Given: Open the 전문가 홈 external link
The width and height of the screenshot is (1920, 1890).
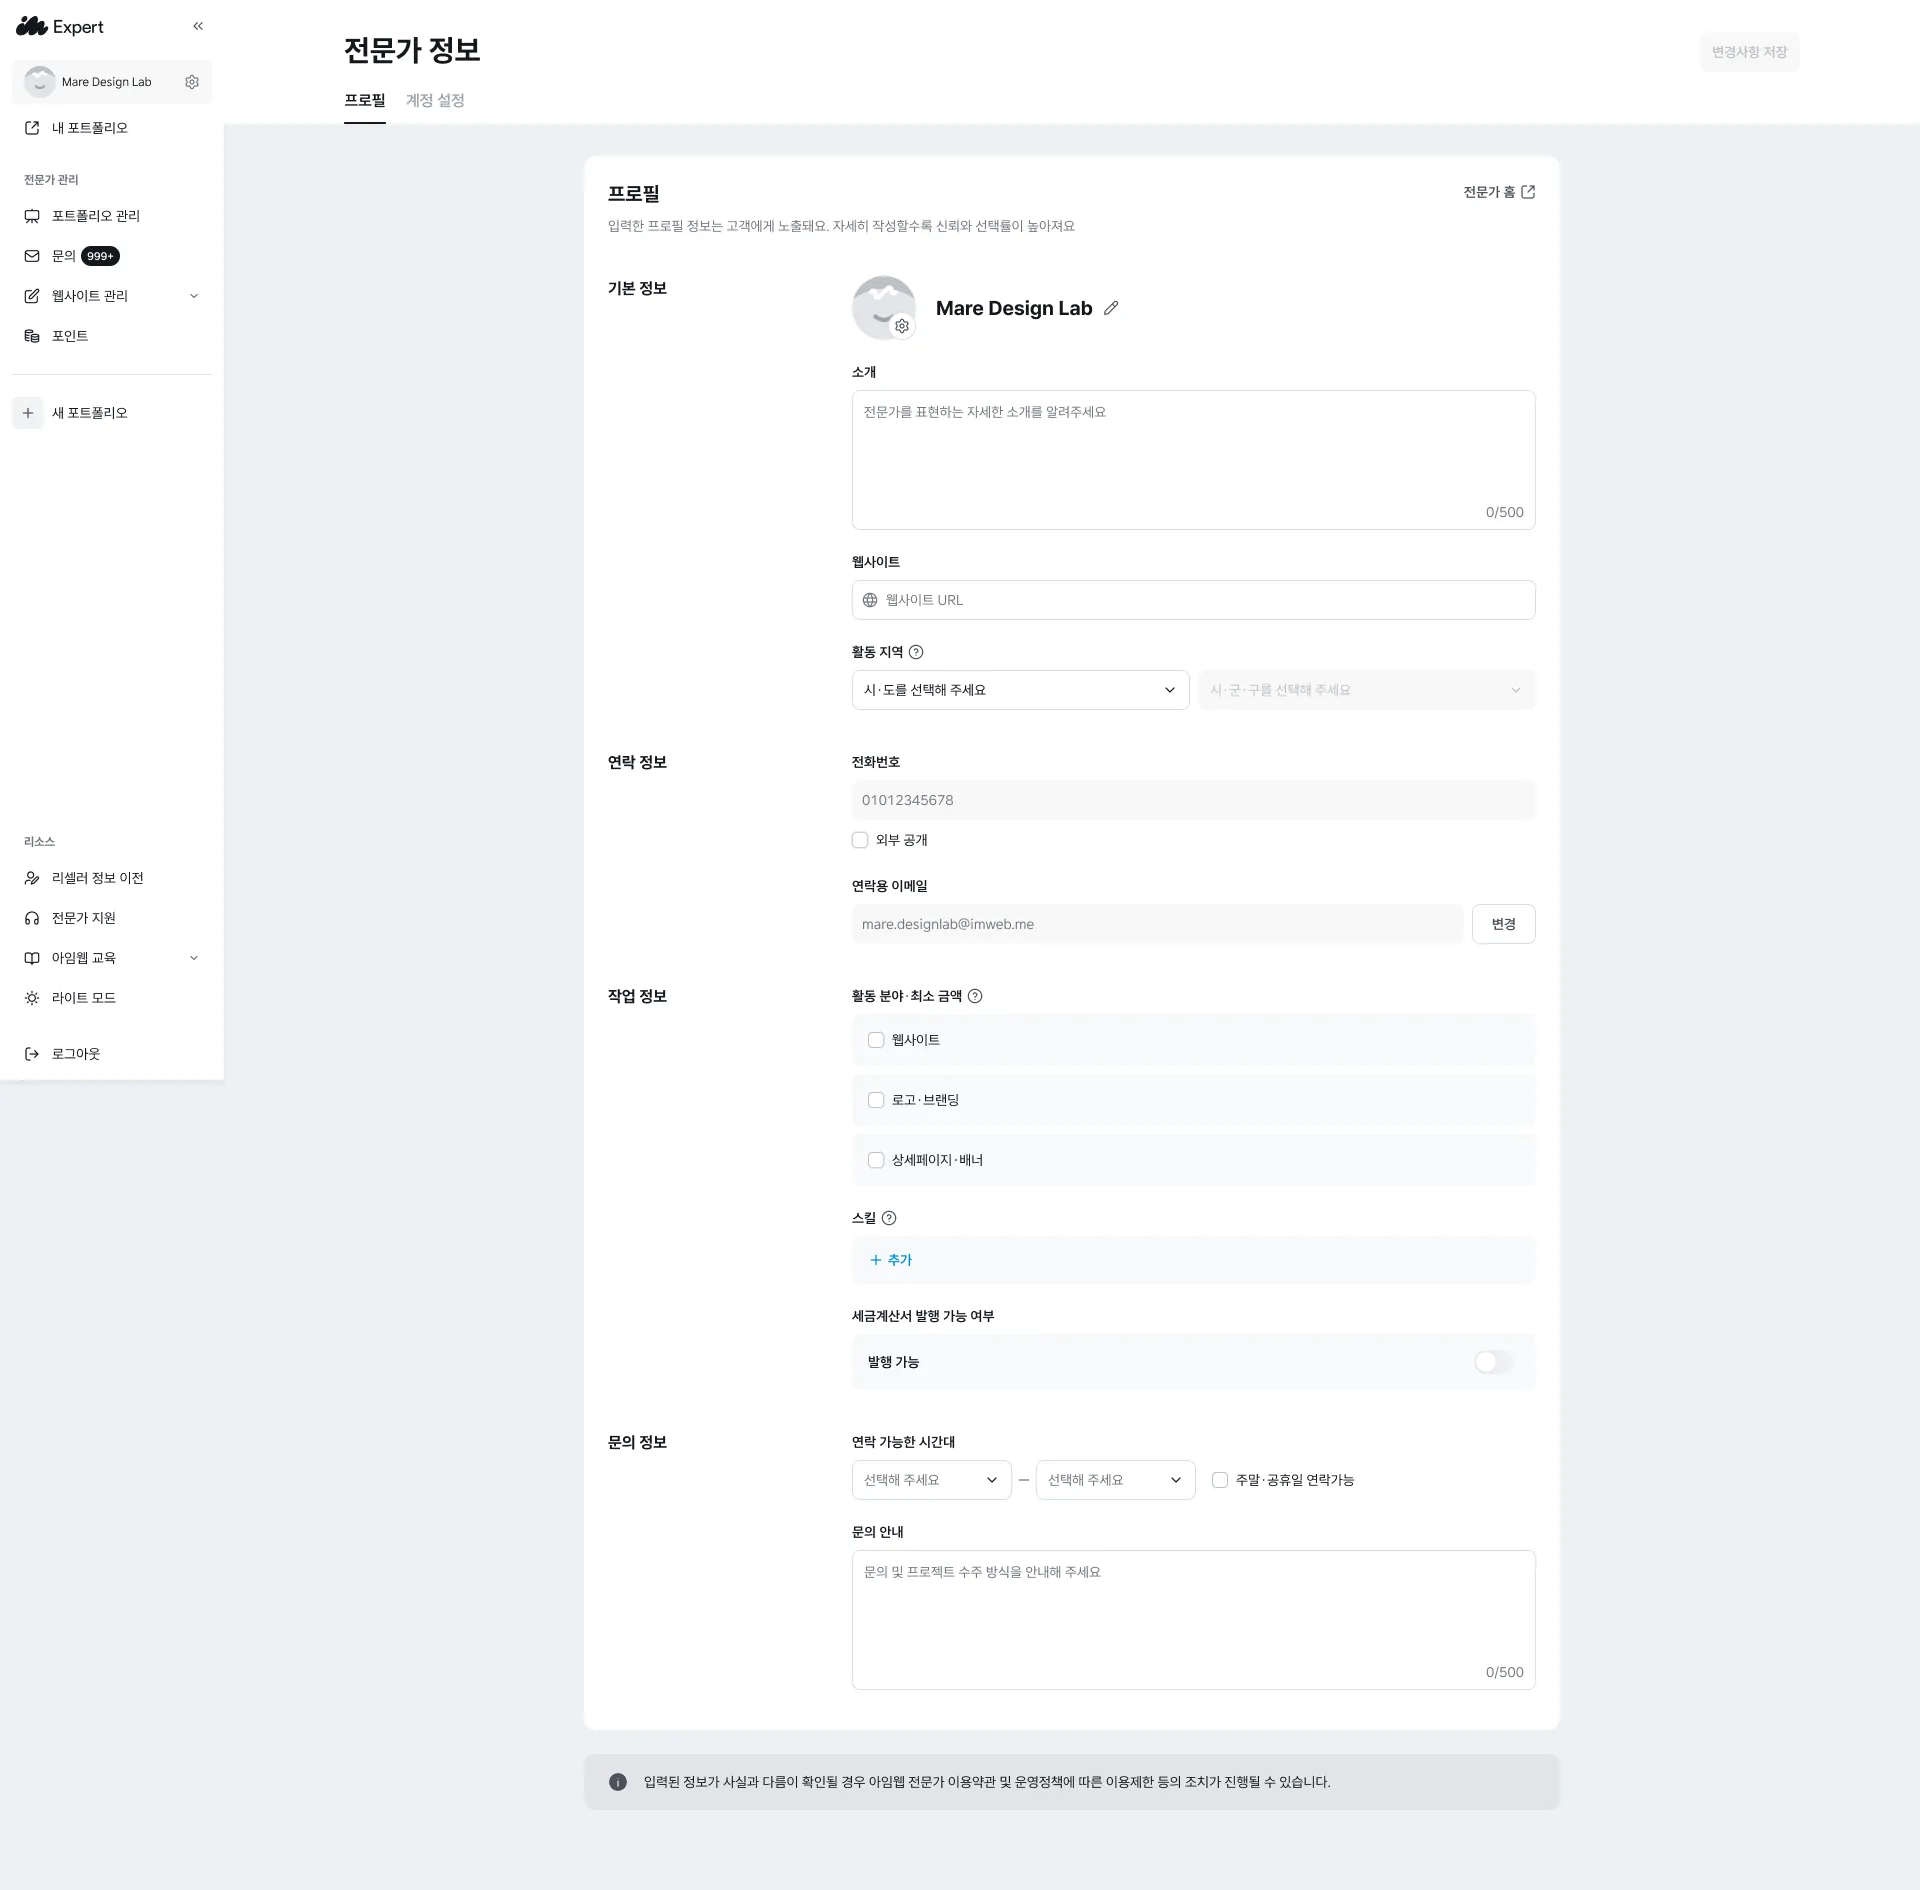Looking at the screenshot, I should 1499,192.
